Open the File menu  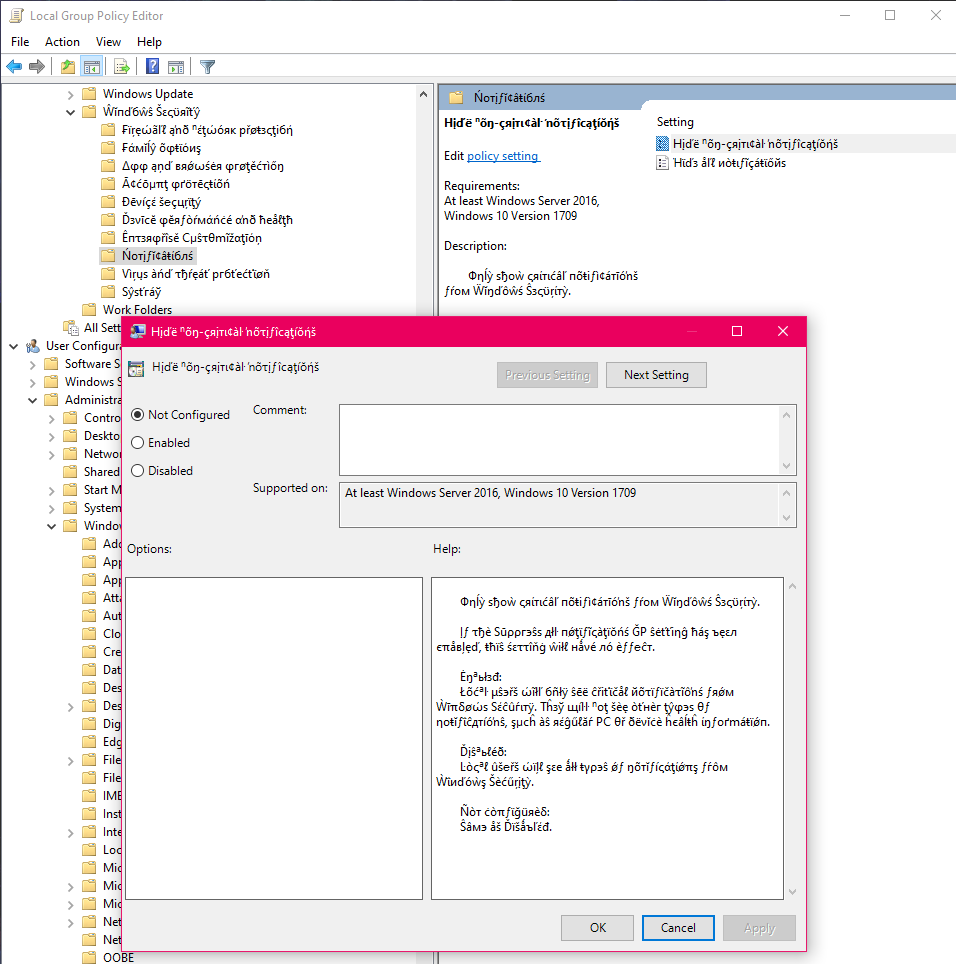point(20,42)
